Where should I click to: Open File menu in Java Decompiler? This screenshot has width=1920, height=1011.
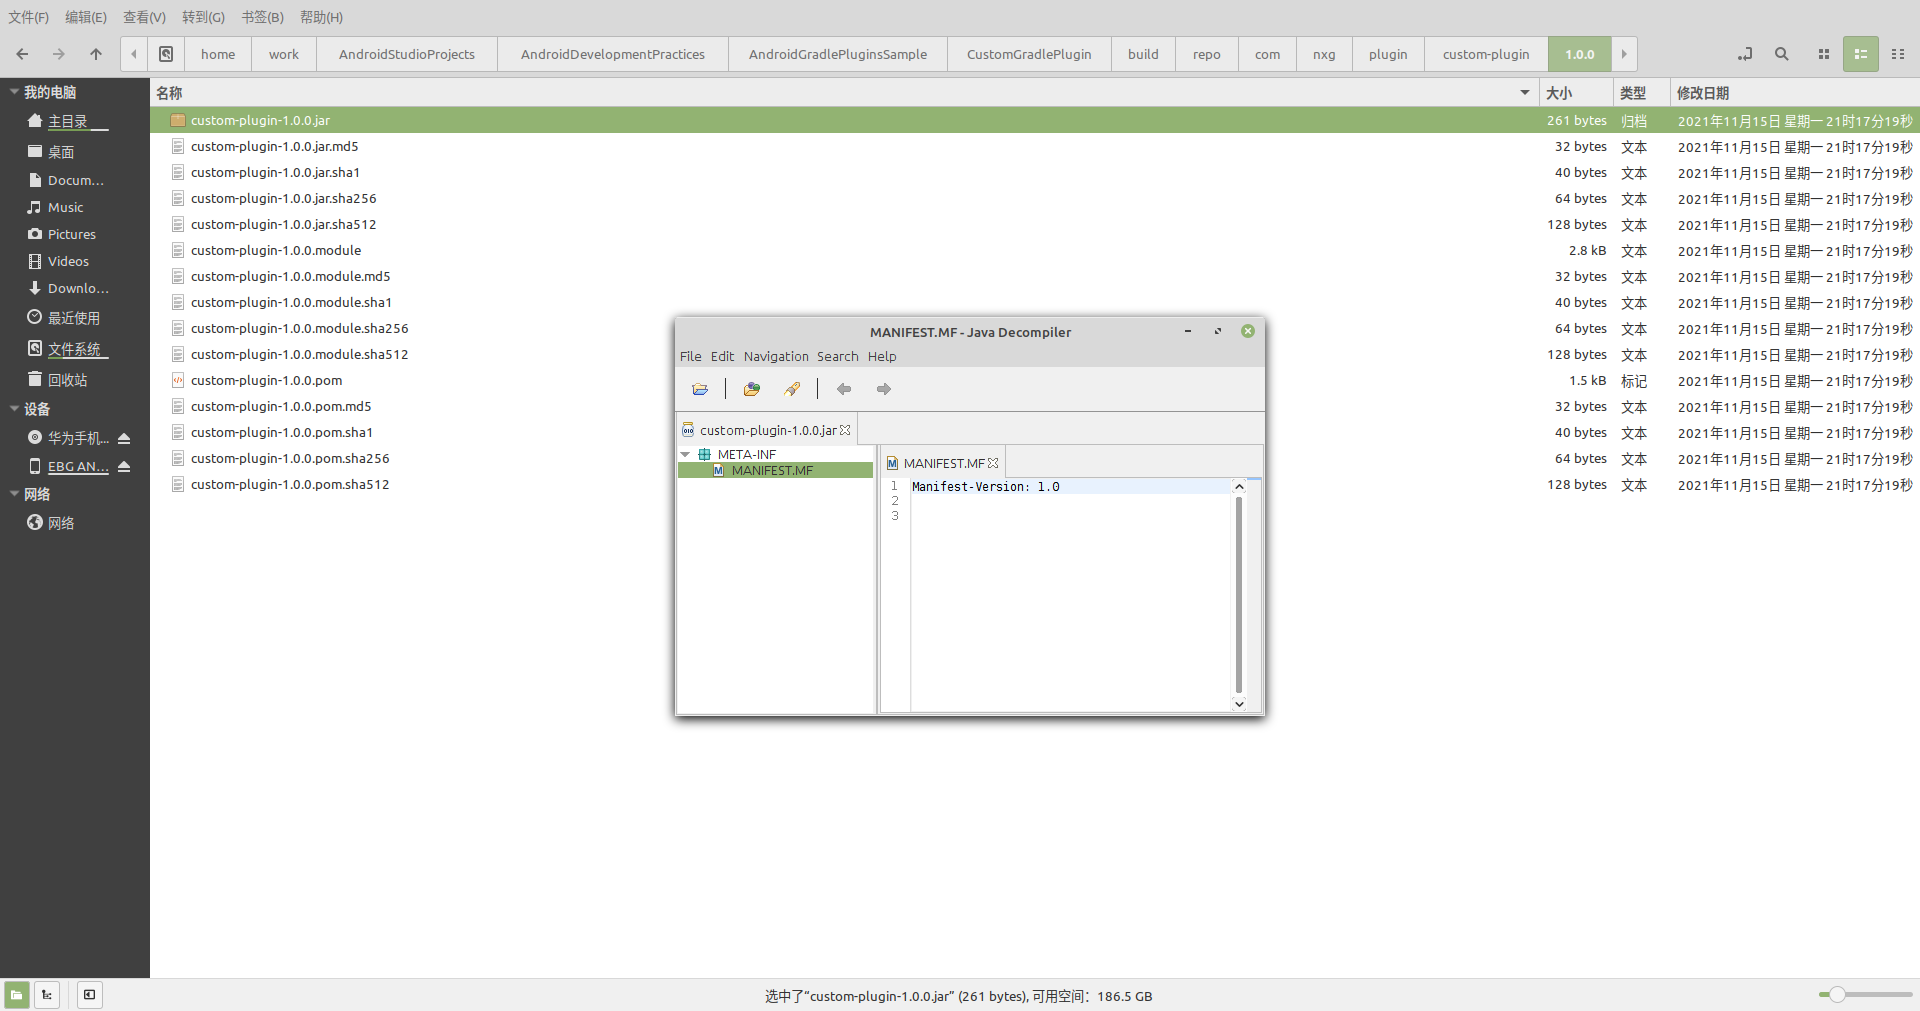pos(690,356)
